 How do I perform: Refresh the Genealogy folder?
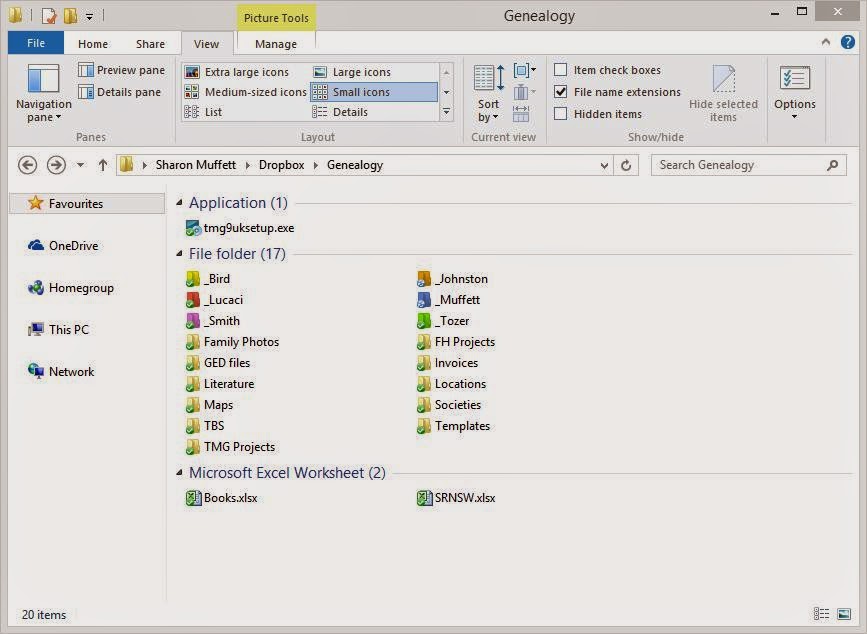[626, 165]
